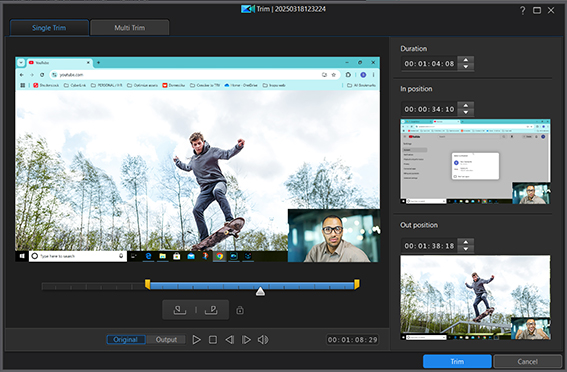The width and height of the screenshot is (567, 372).
Task: Increase Duration with the up arrow
Action: 466,60
